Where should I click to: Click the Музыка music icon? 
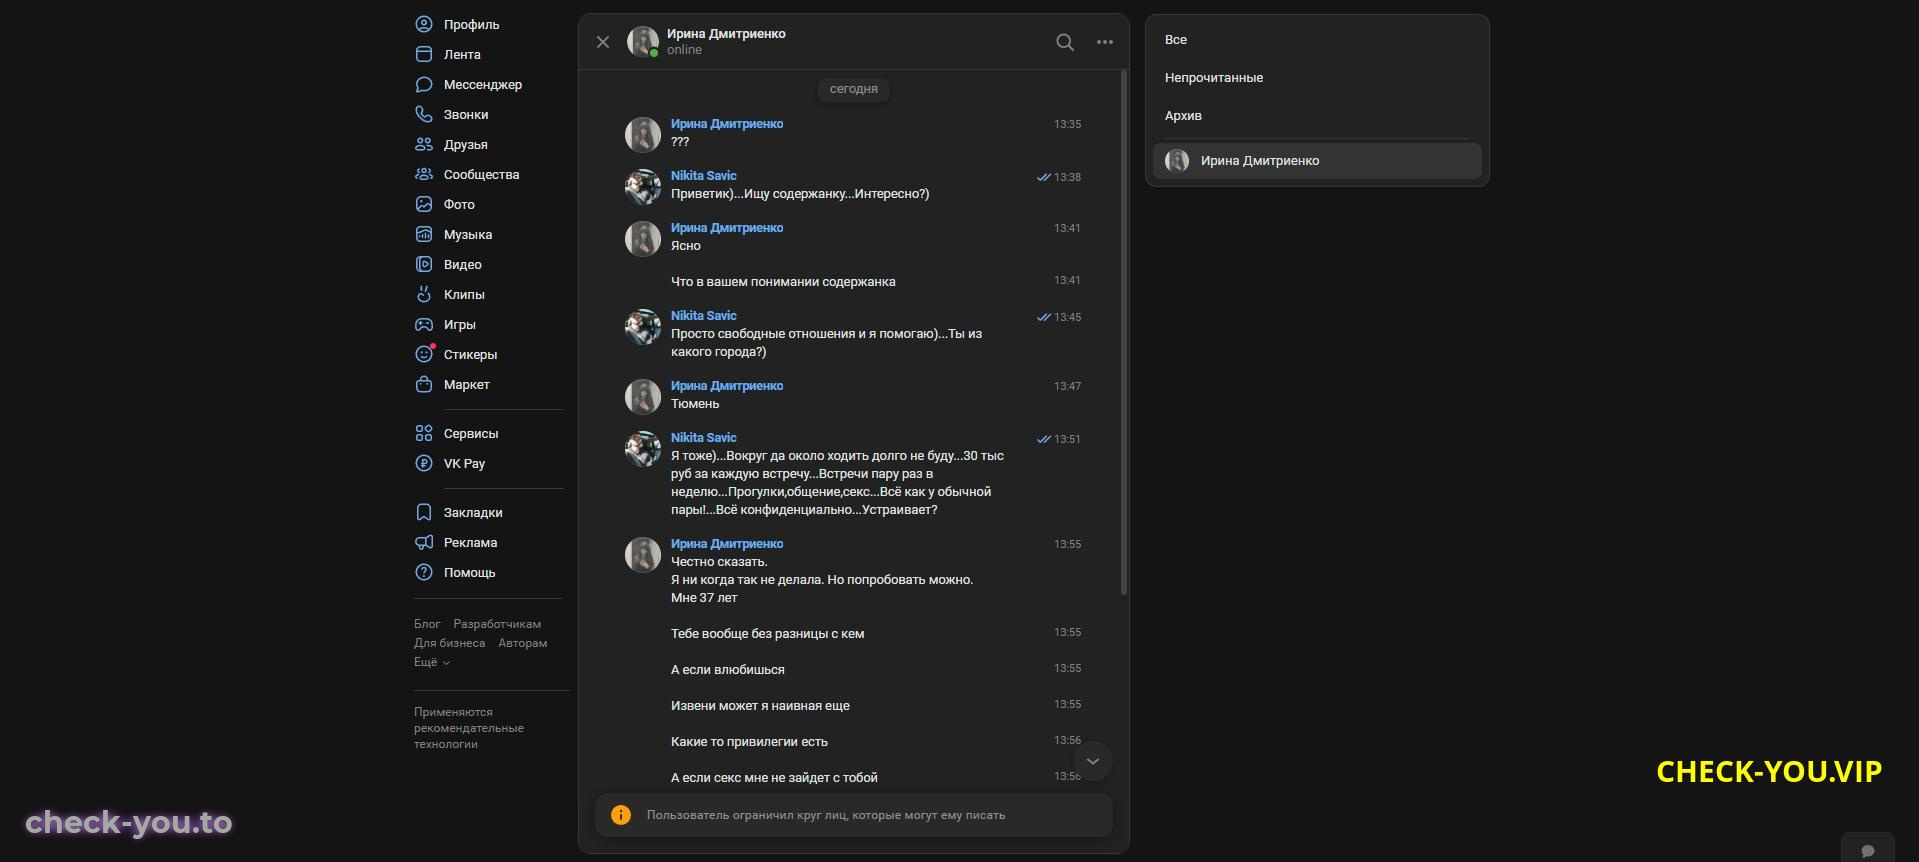click(424, 234)
